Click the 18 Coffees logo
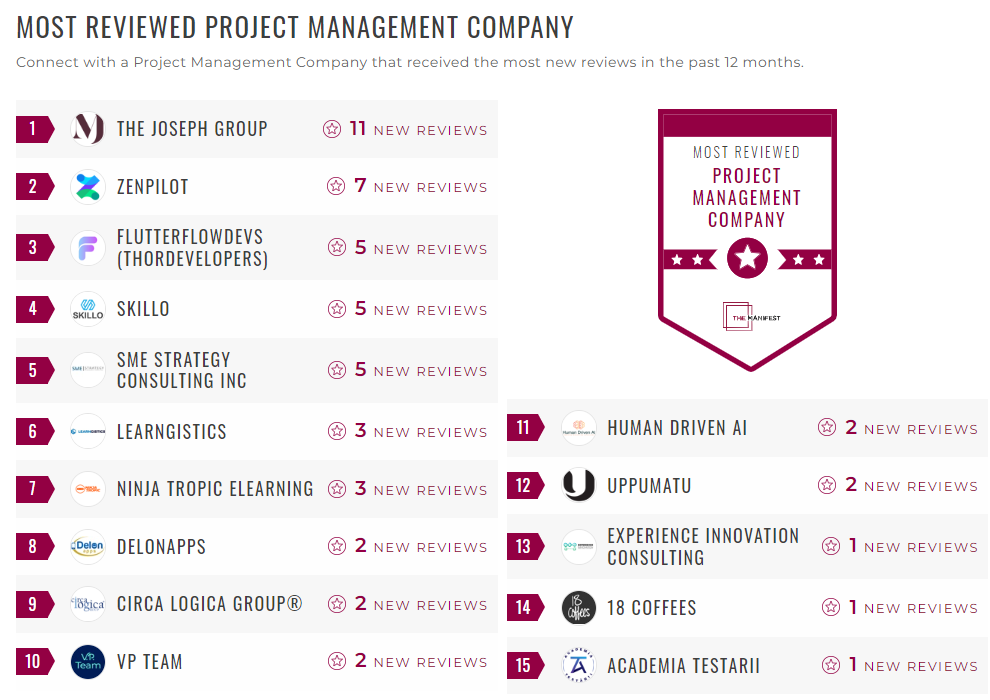This screenshot has height=700, width=990. point(579,607)
